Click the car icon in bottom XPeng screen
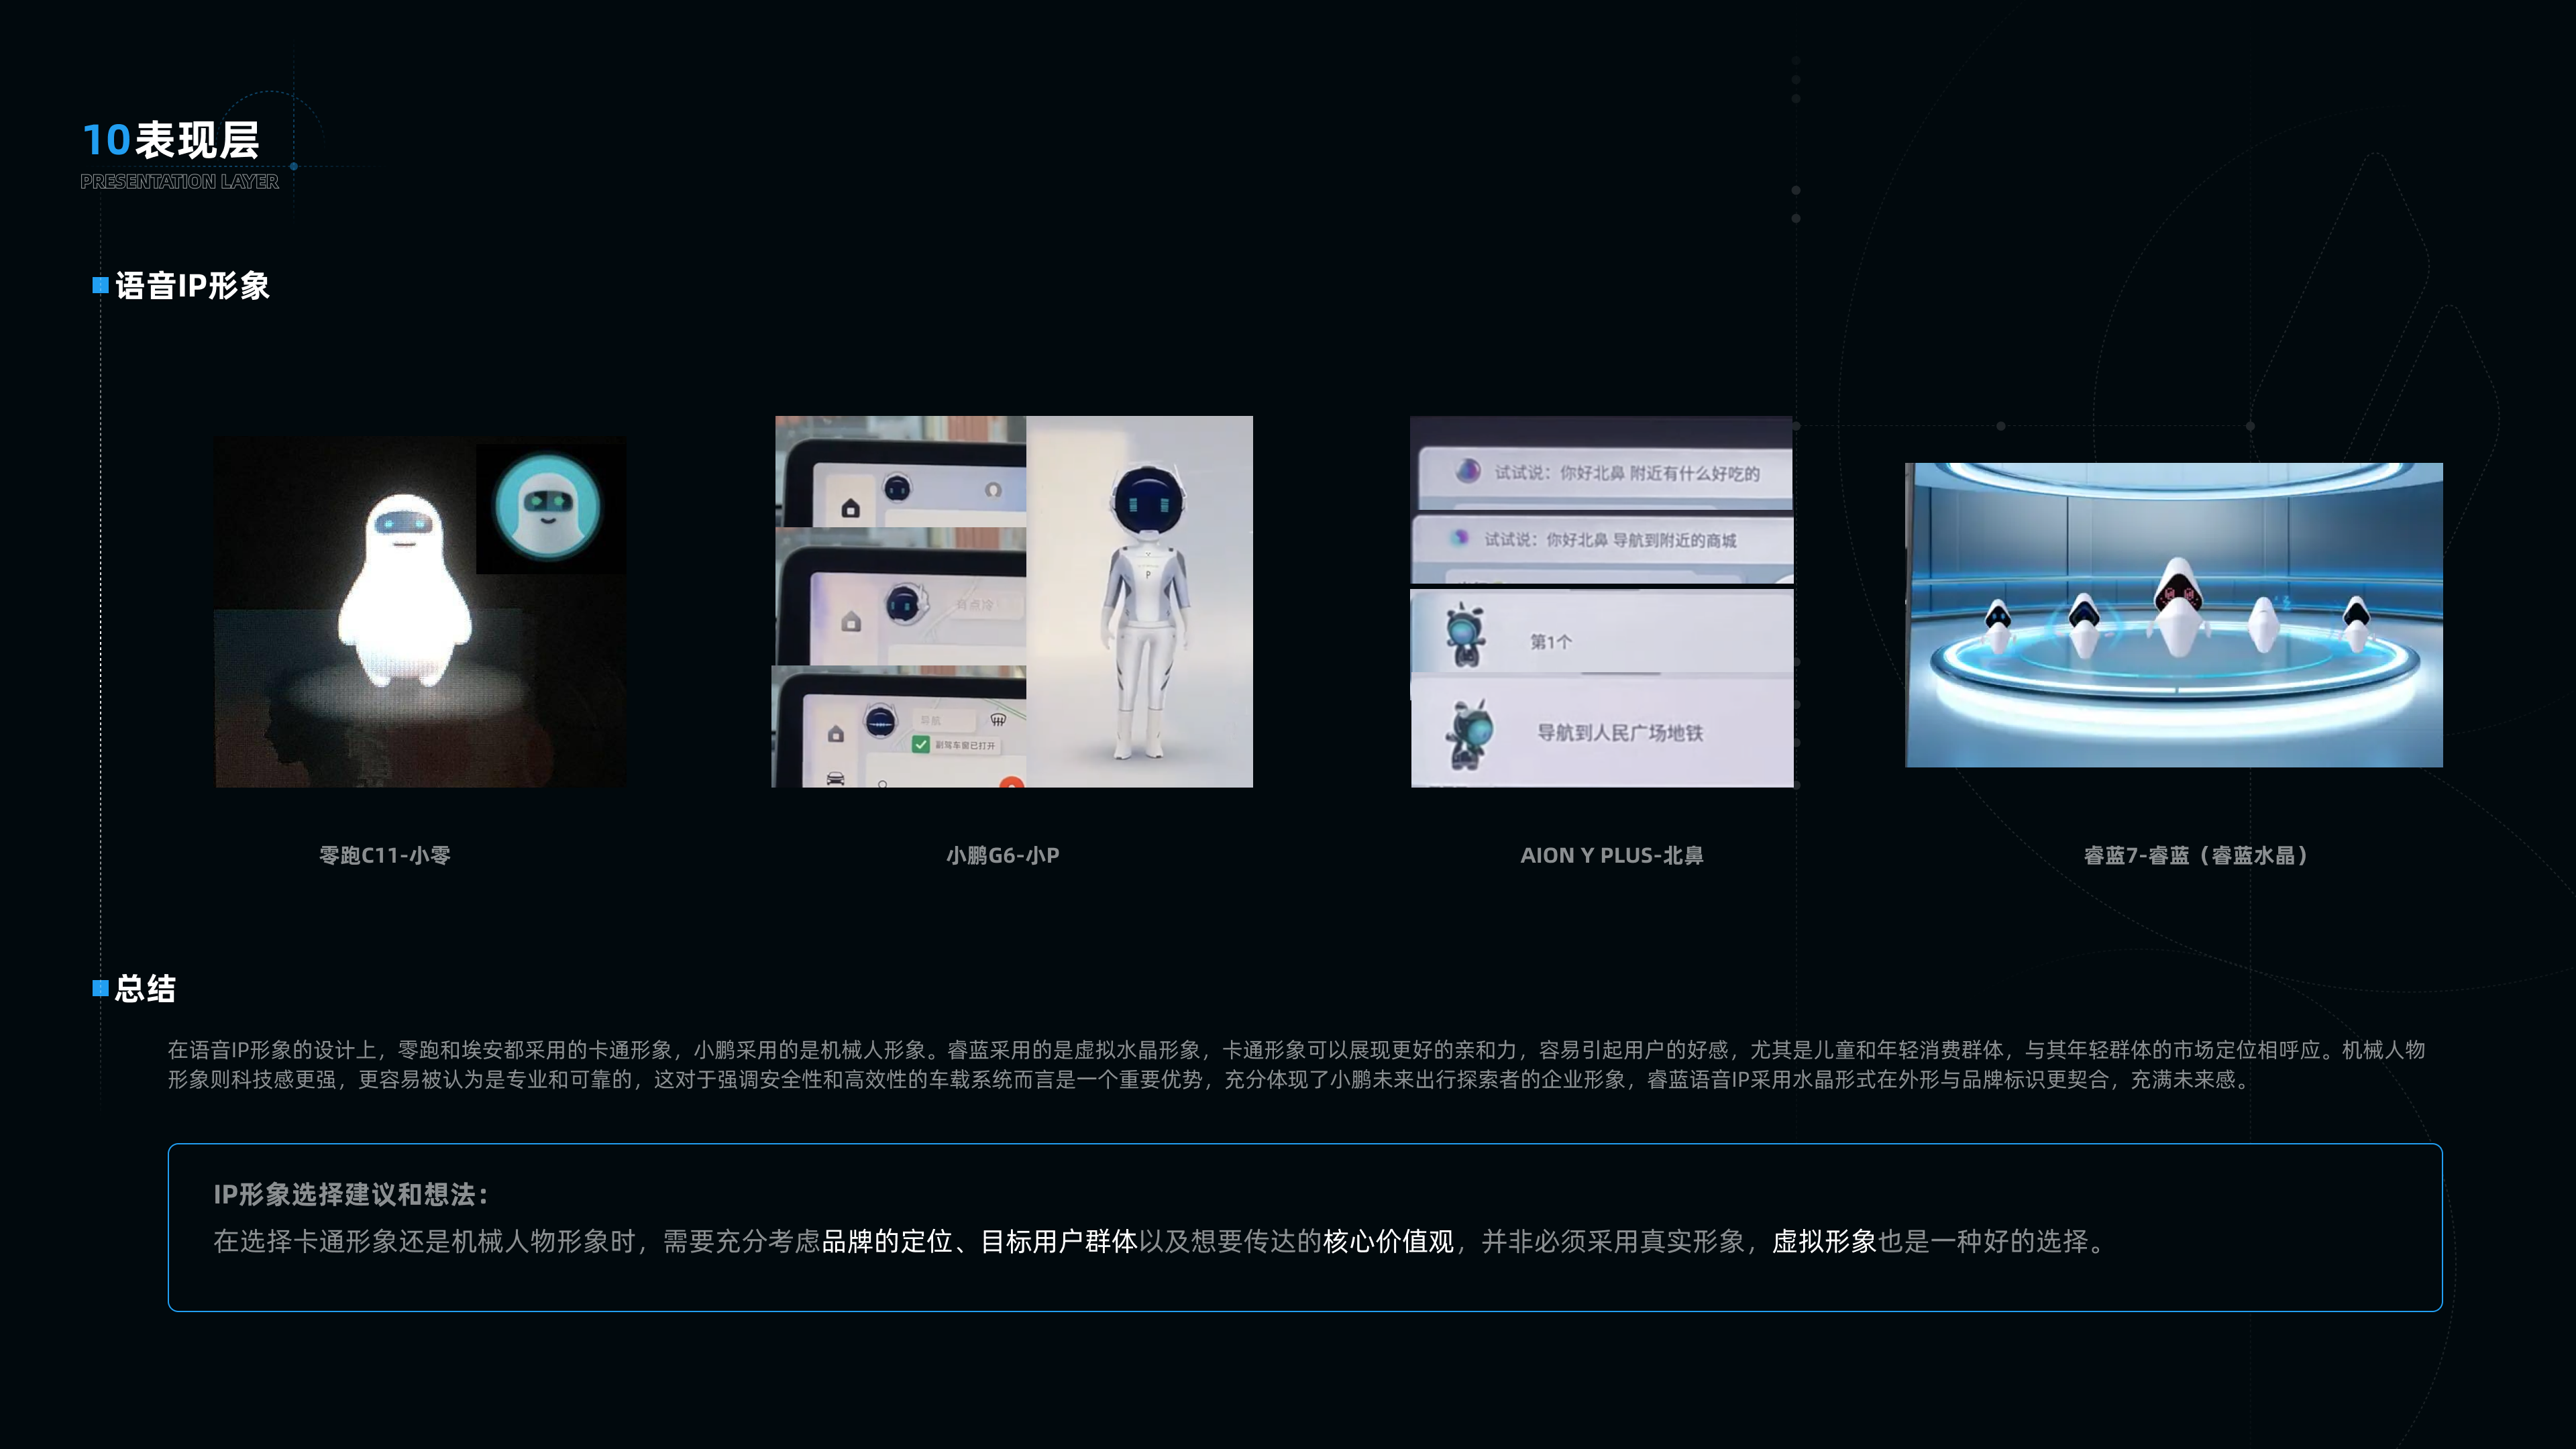Image resolution: width=2576 pixels, height=1449 pixels. pyautogui.click(x=836, y=779)
